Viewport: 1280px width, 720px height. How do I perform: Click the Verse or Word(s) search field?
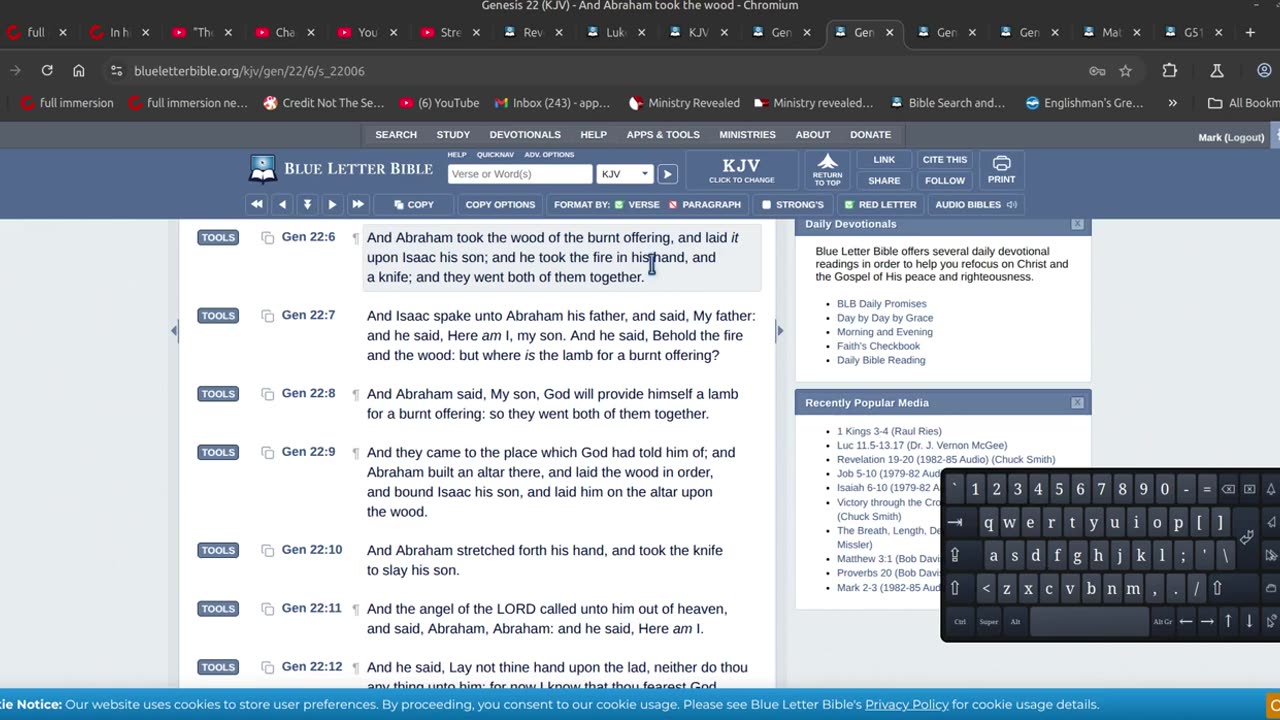pyautogui.click(x=520, y=174)
